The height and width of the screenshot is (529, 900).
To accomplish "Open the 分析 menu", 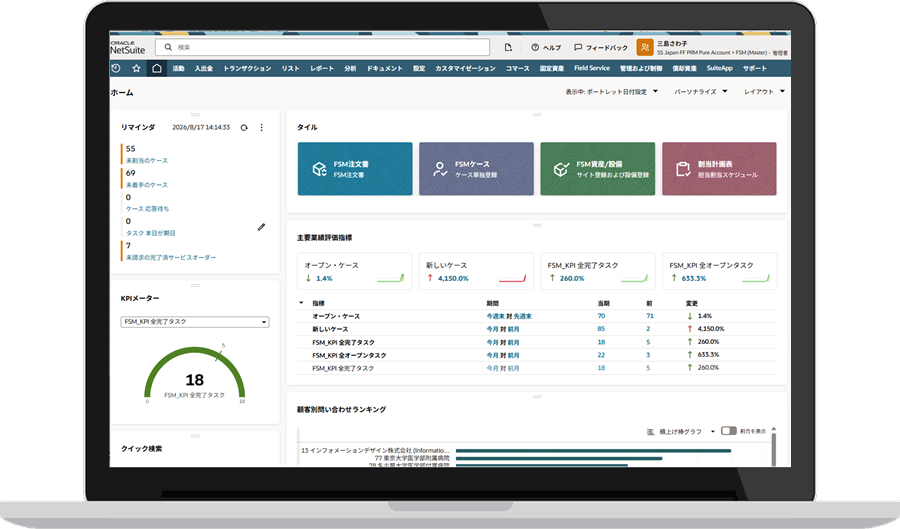I will click(x=350, y=68).
